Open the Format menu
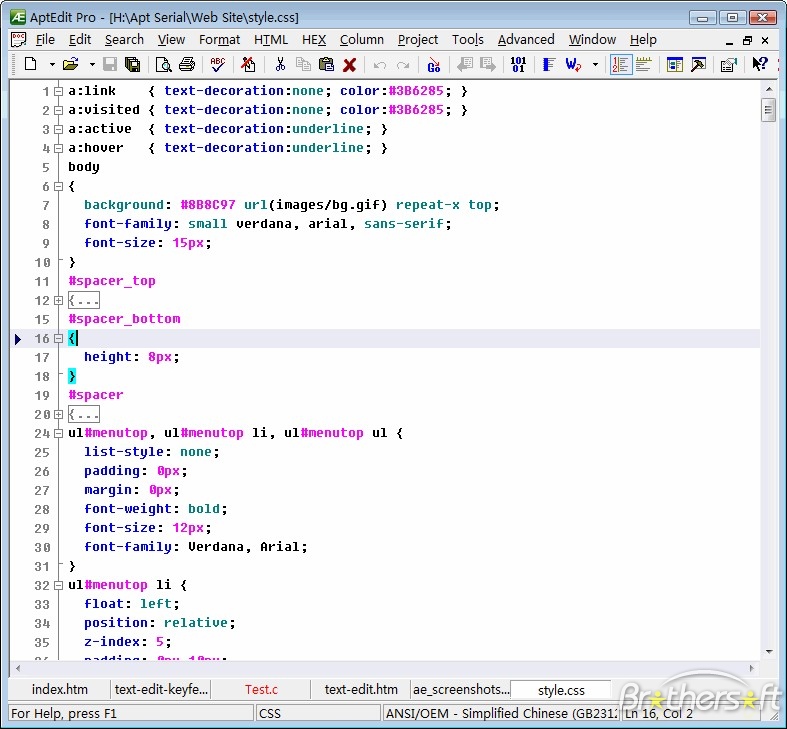The height and width of the screenshot is (729, 787). click(x=219, y=40)
